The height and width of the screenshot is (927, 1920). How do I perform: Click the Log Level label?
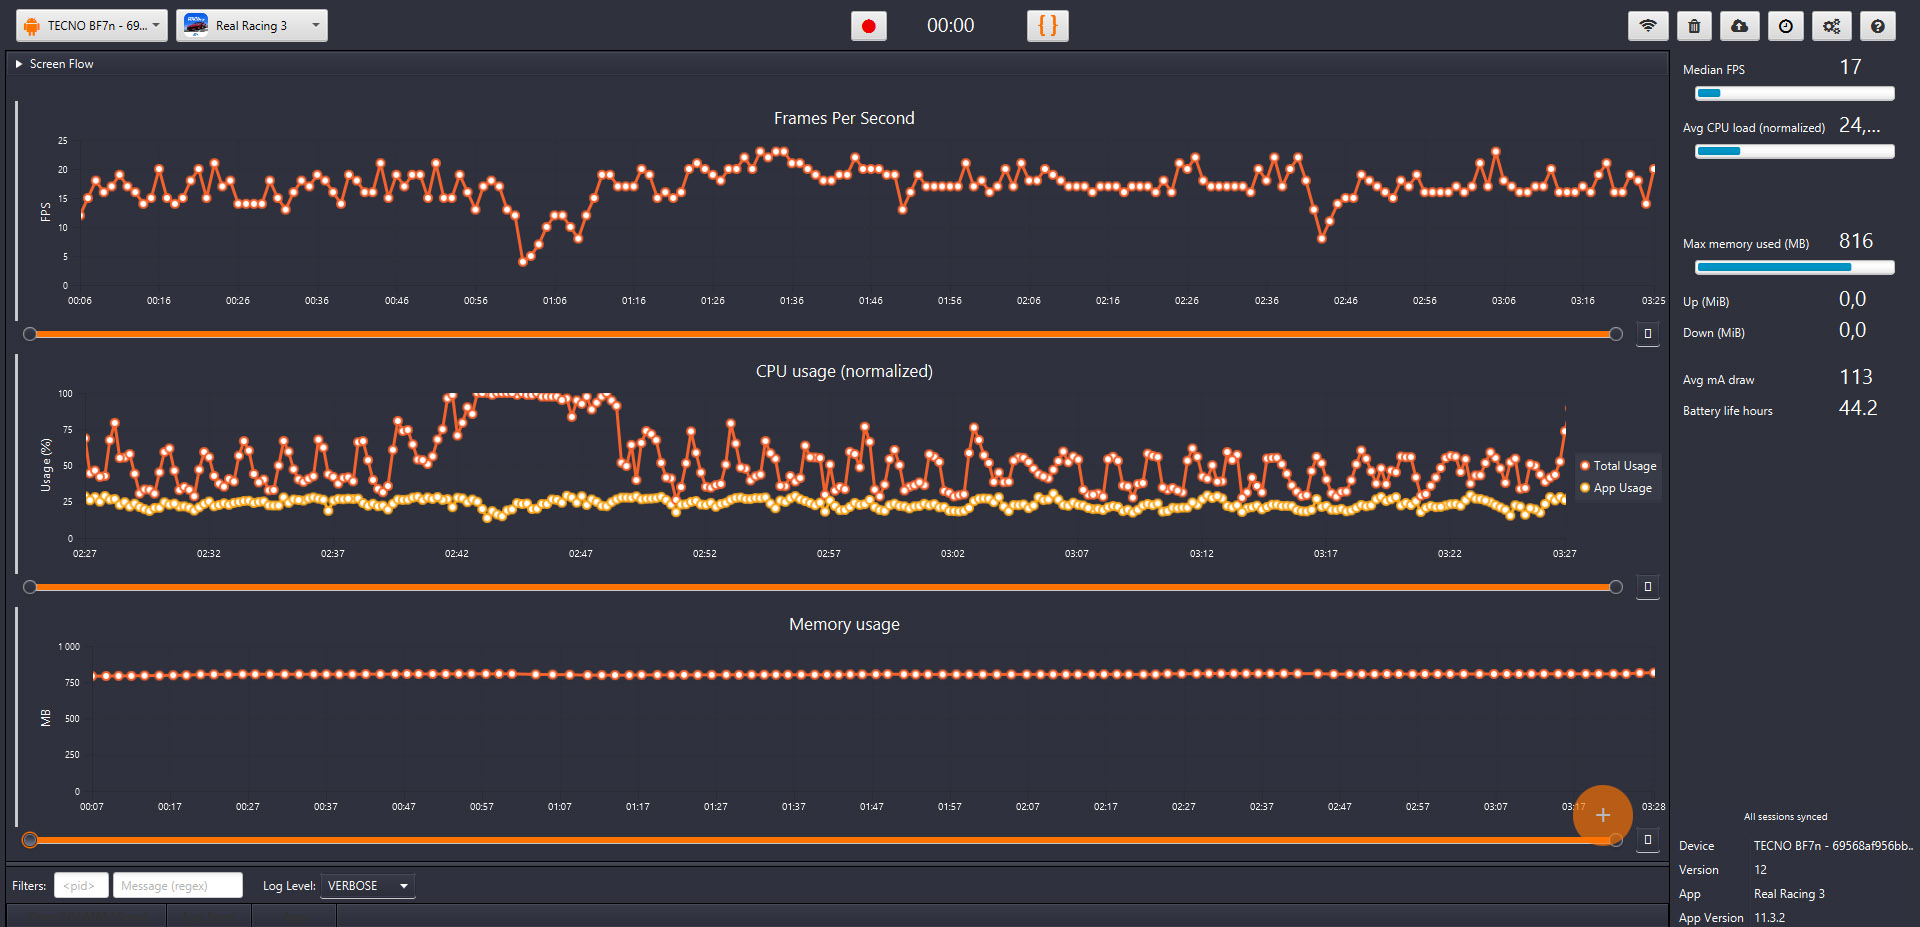point(289,886)
